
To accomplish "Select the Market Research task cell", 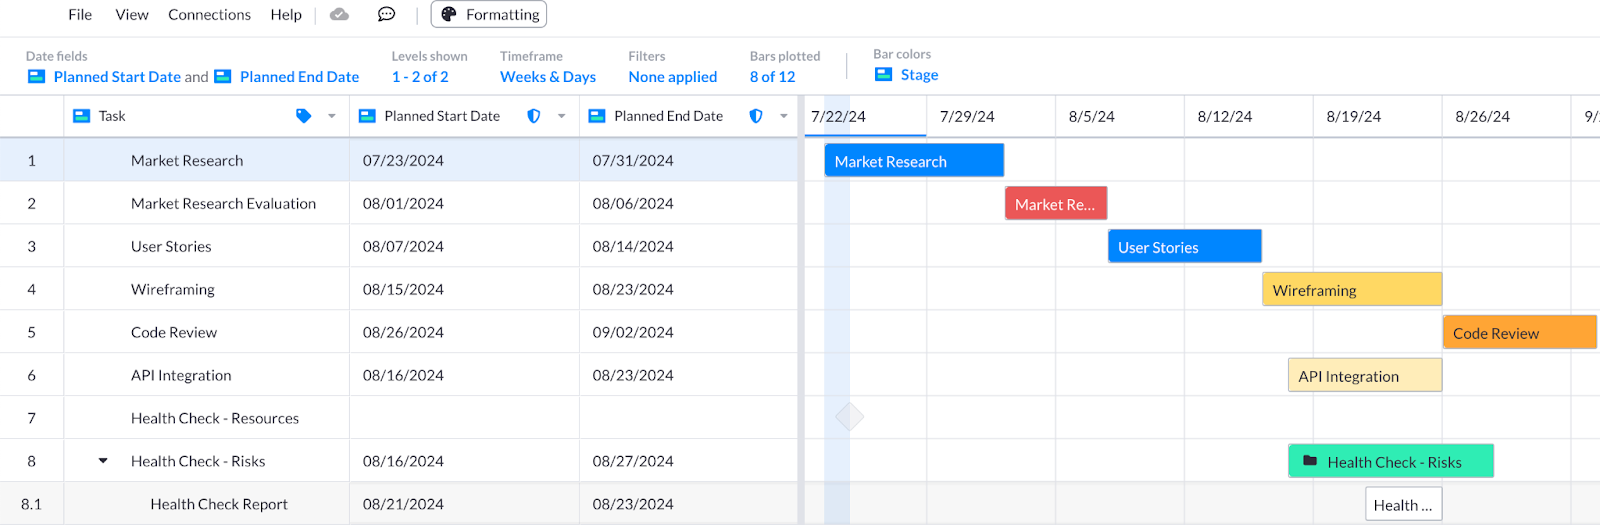I will [x=207, y=160].
